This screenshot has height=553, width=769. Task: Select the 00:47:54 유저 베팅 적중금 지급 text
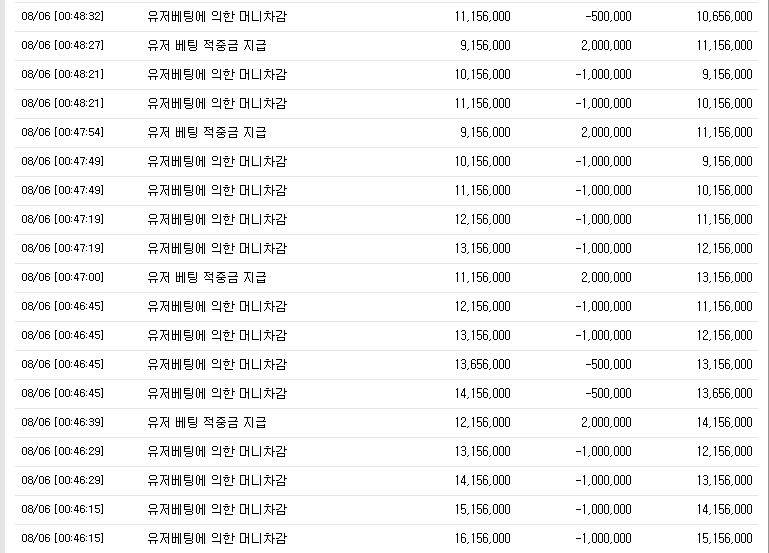(x=206, y=132)
